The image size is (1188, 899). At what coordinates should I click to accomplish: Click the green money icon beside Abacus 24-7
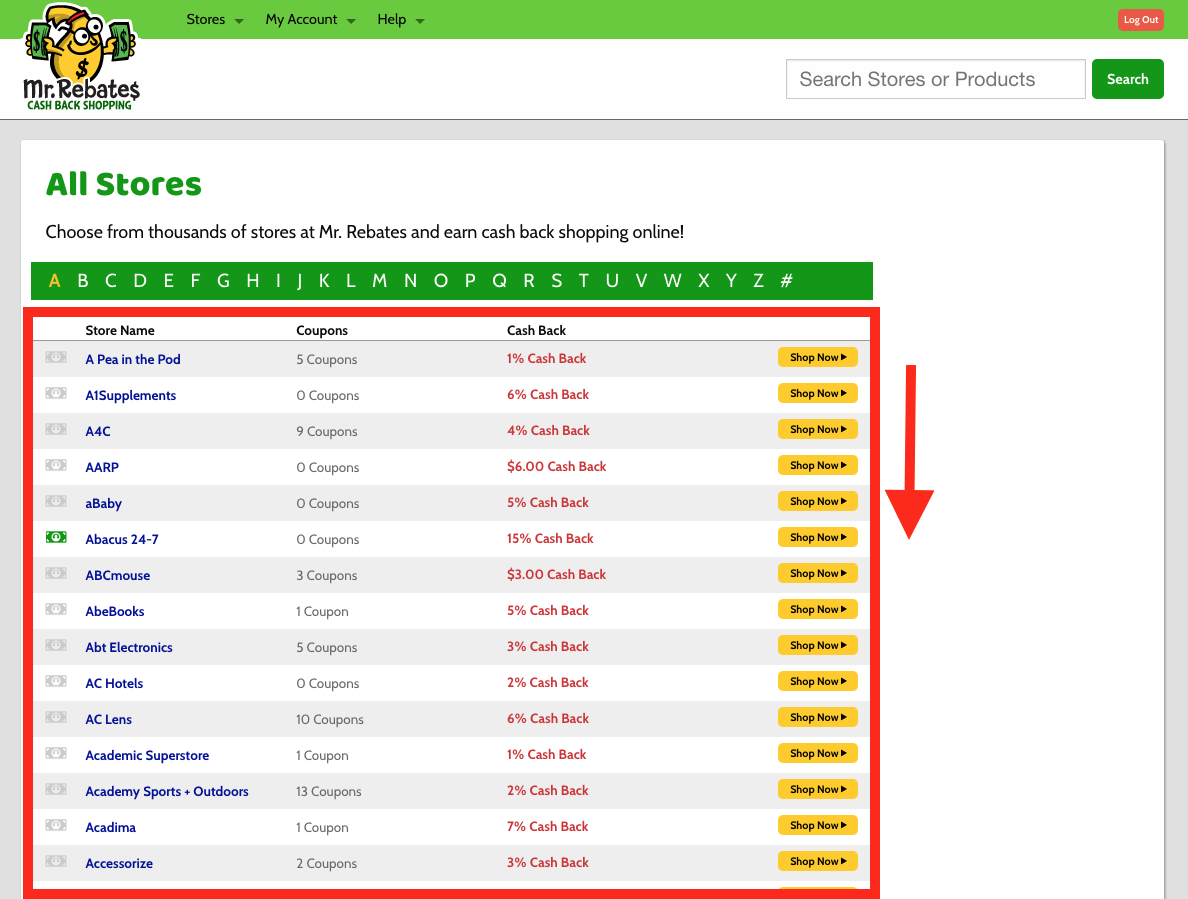[56, 538]
